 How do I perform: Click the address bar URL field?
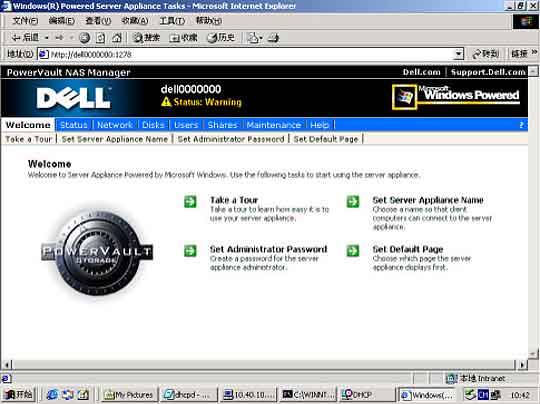pos(251,54)
